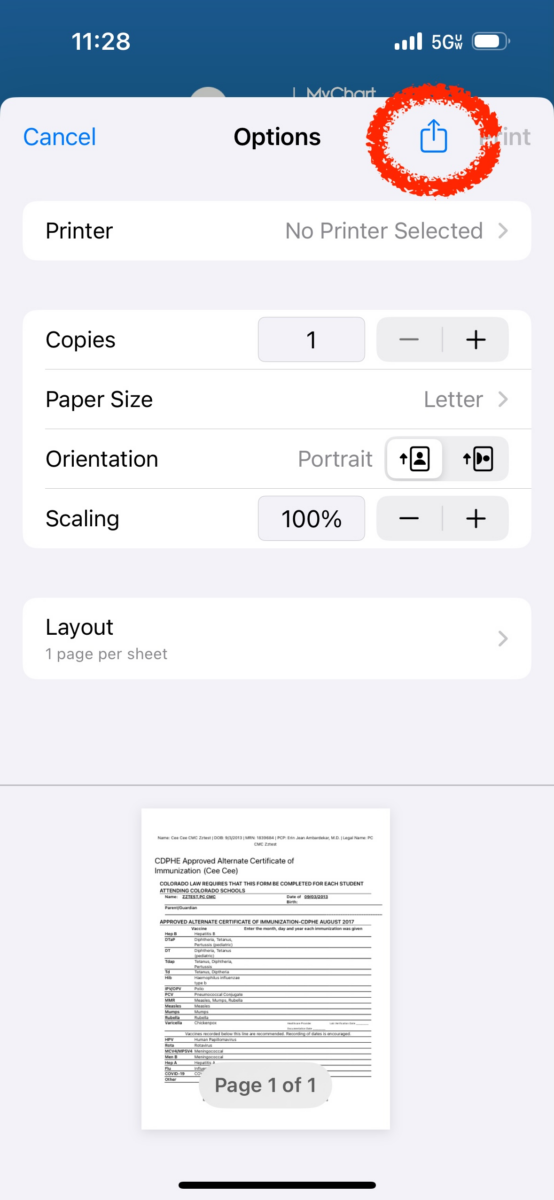Tap the Share icon in Options header
Viewport: 554px width, 1200px height.
433,136
